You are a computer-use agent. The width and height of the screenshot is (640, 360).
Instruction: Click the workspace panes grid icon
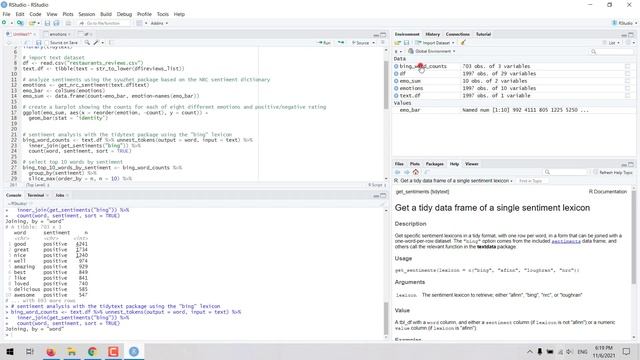point(140,23)
